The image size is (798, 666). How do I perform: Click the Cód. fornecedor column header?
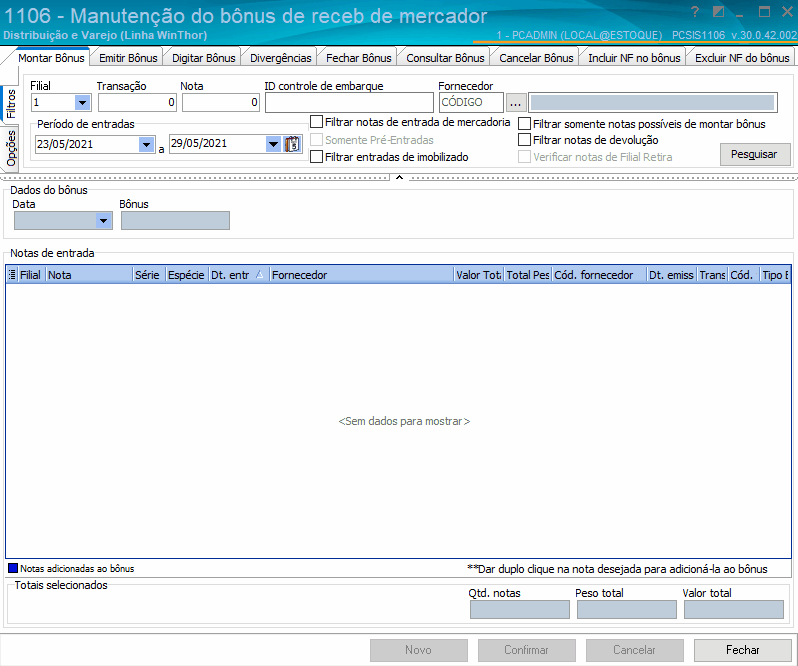pyautogui.click(x=598, y=275)
